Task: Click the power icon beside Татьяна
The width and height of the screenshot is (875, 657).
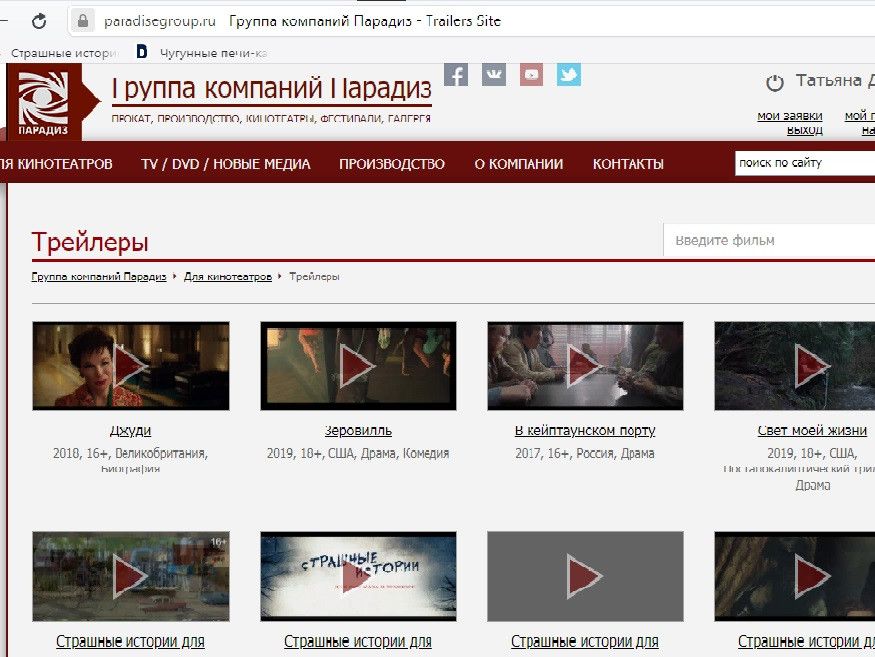Action: pos(774,83)
